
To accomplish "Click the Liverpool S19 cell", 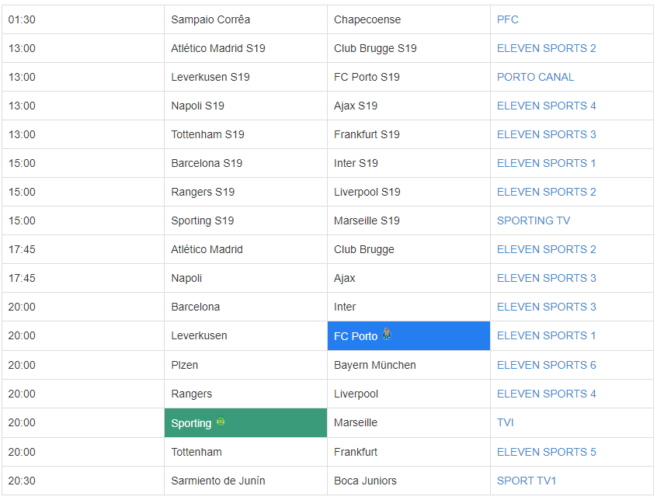I will [409, 192].
